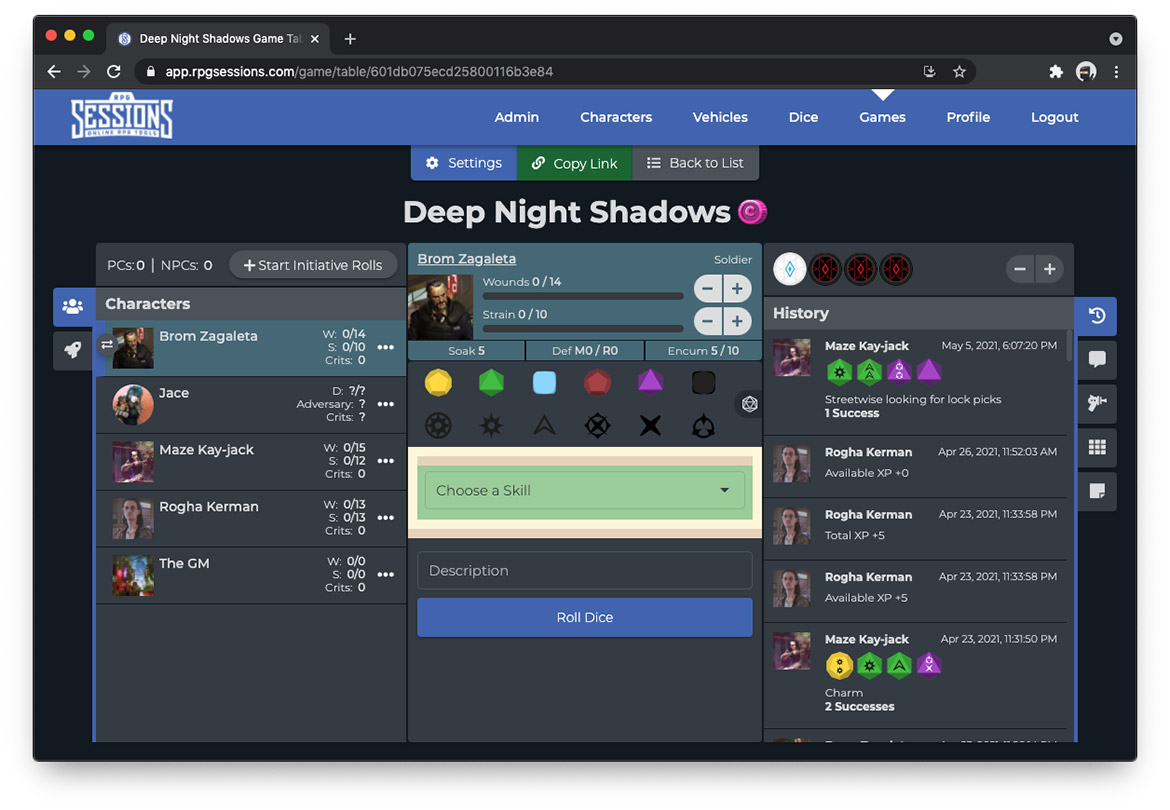The width and height of the screenshot is (1170, 810).
Task: Click into the Description input field
Action: (x=585, y=571)
